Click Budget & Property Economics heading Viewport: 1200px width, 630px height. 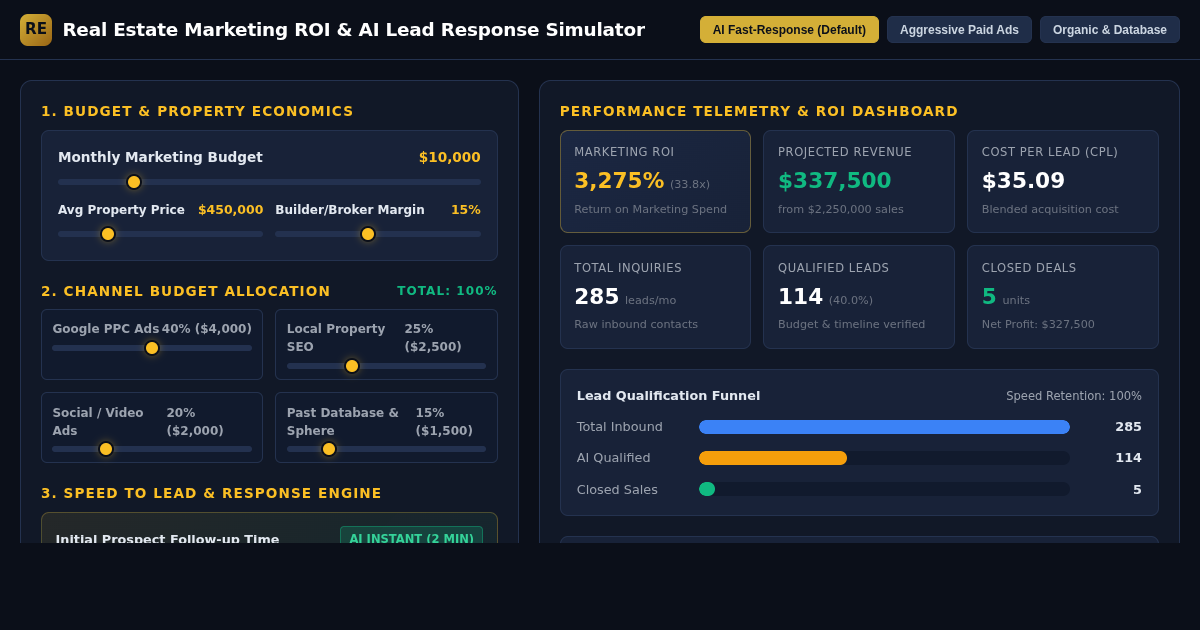tap(197, 111)
